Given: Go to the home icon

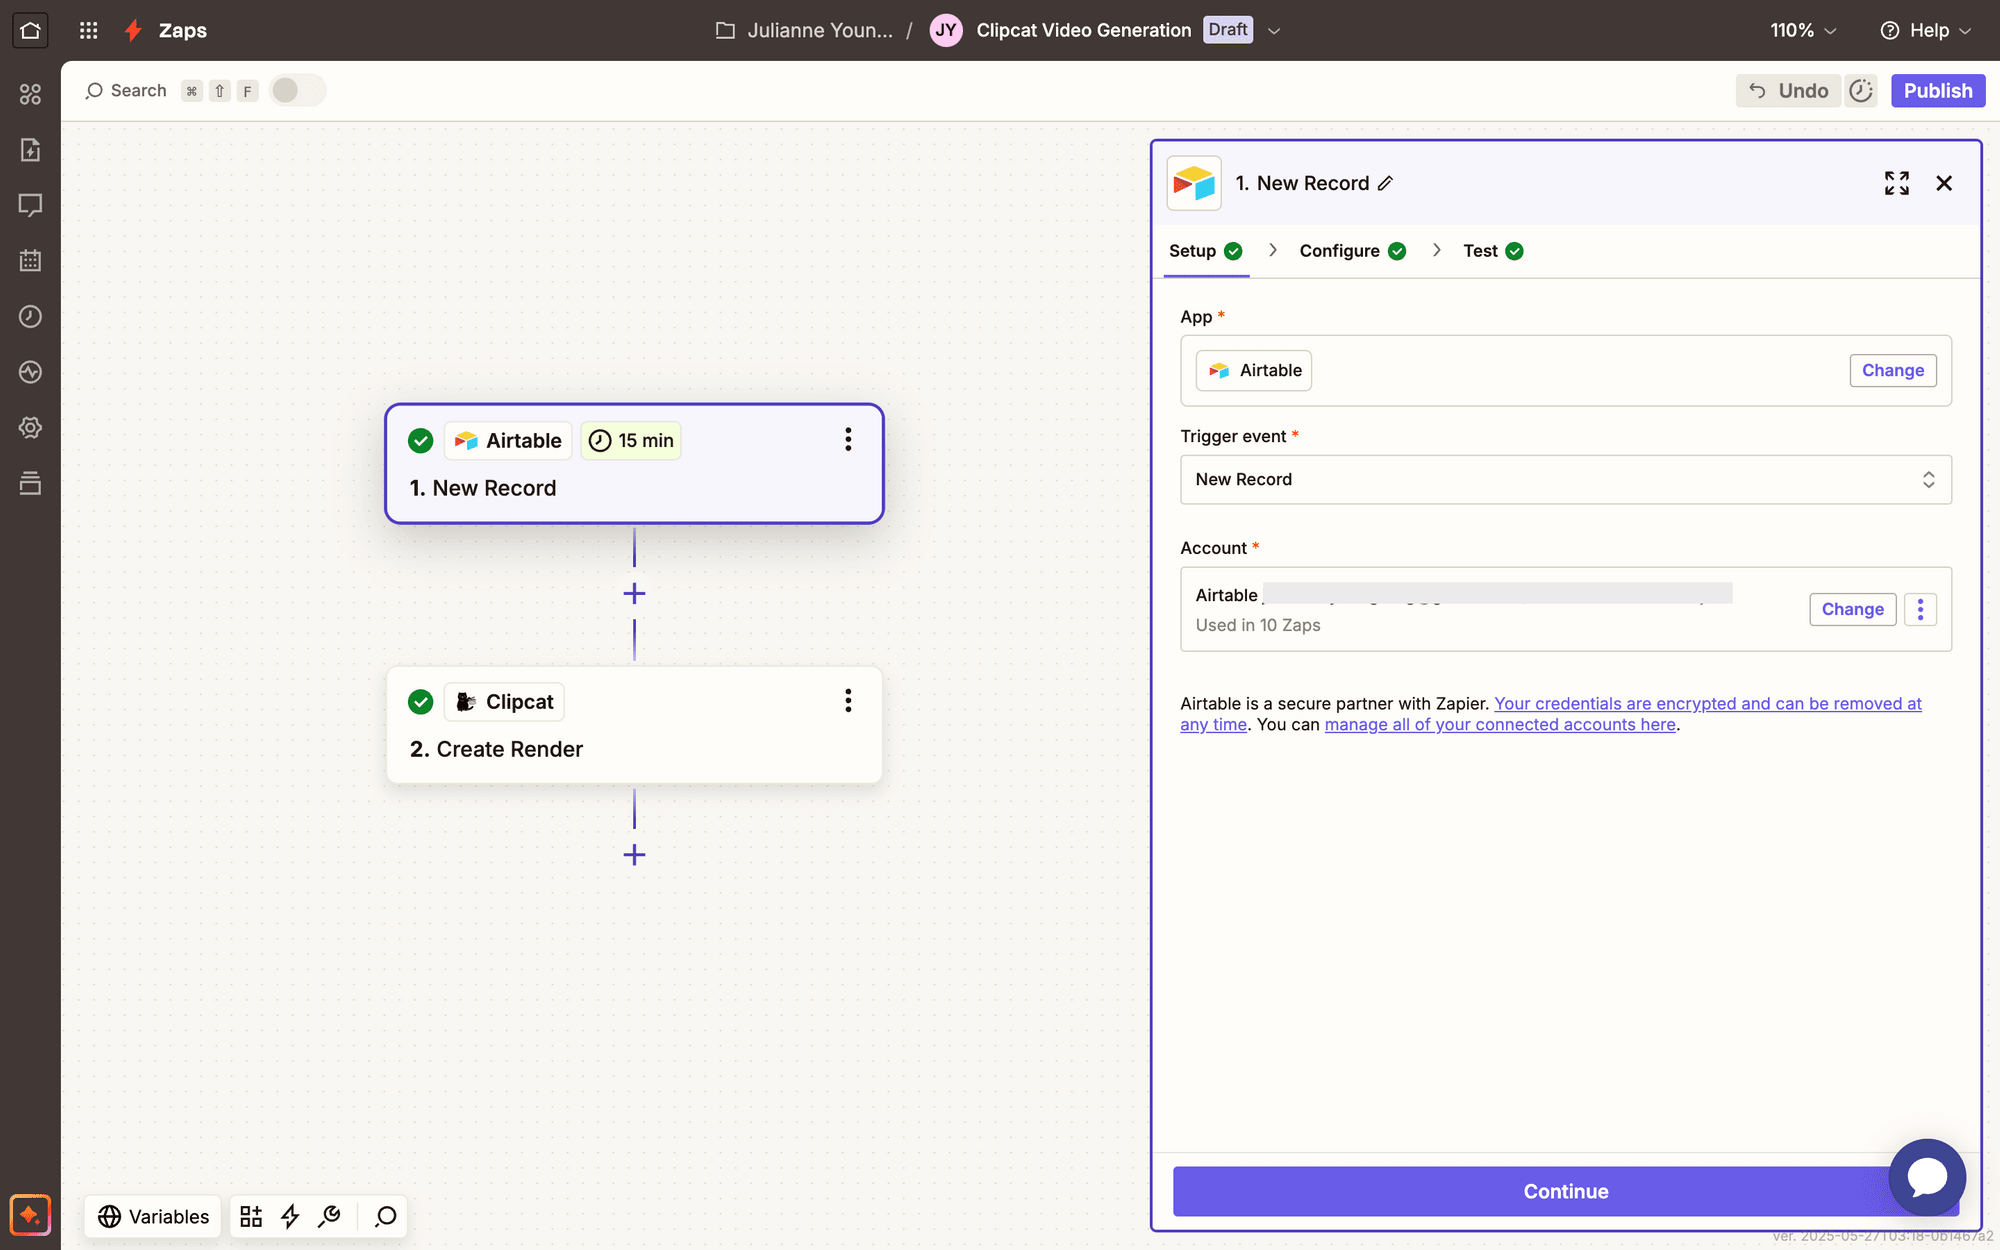Looking at the screenshot, I should tap(30, 30).
